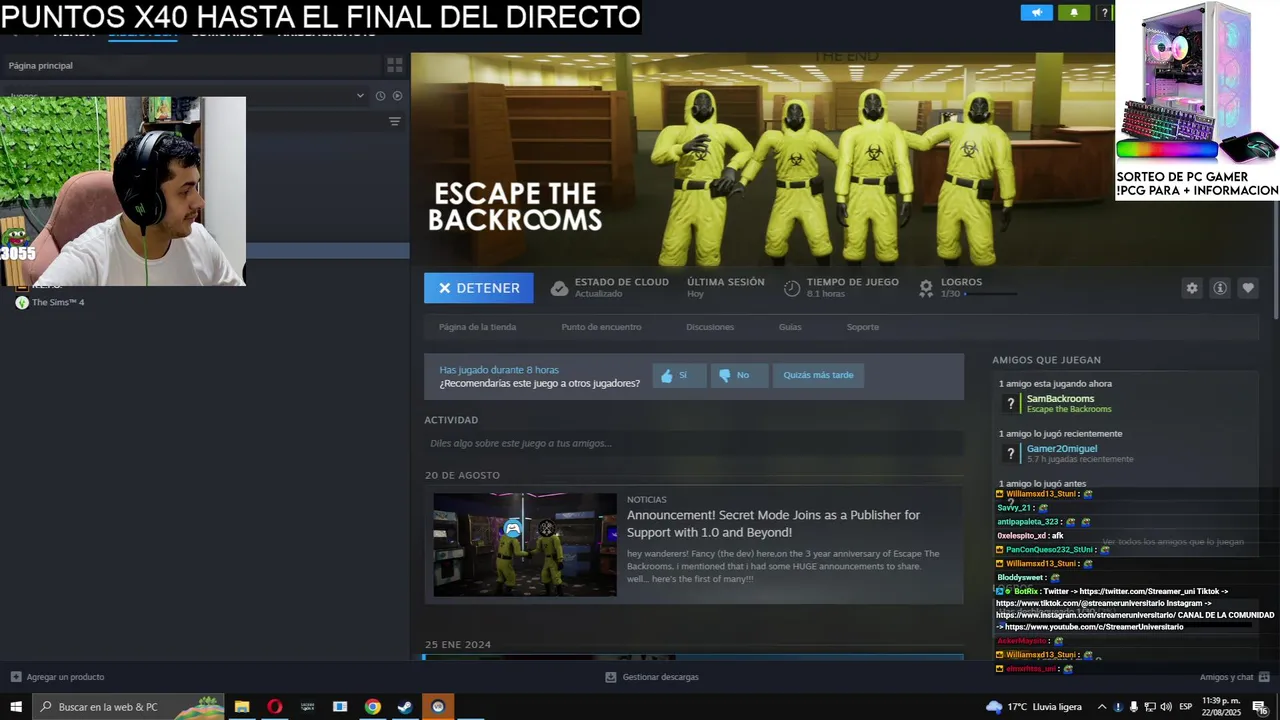Click the Logros achievements gear icon

coord(926,288)
